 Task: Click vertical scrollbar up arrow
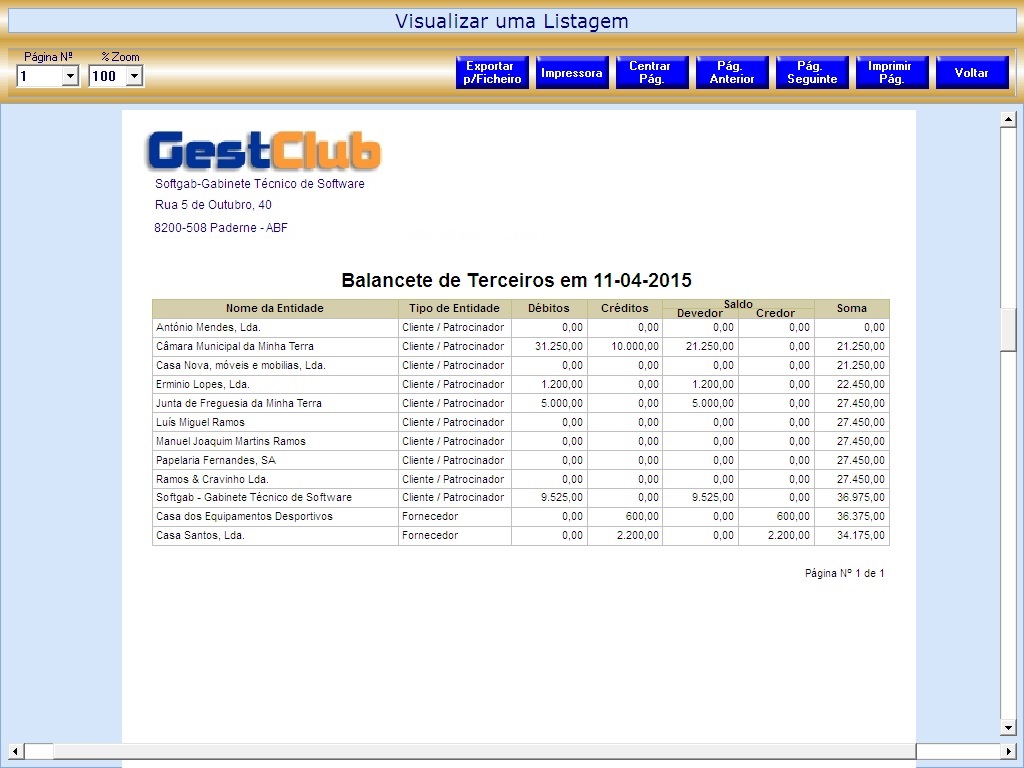1008,120
